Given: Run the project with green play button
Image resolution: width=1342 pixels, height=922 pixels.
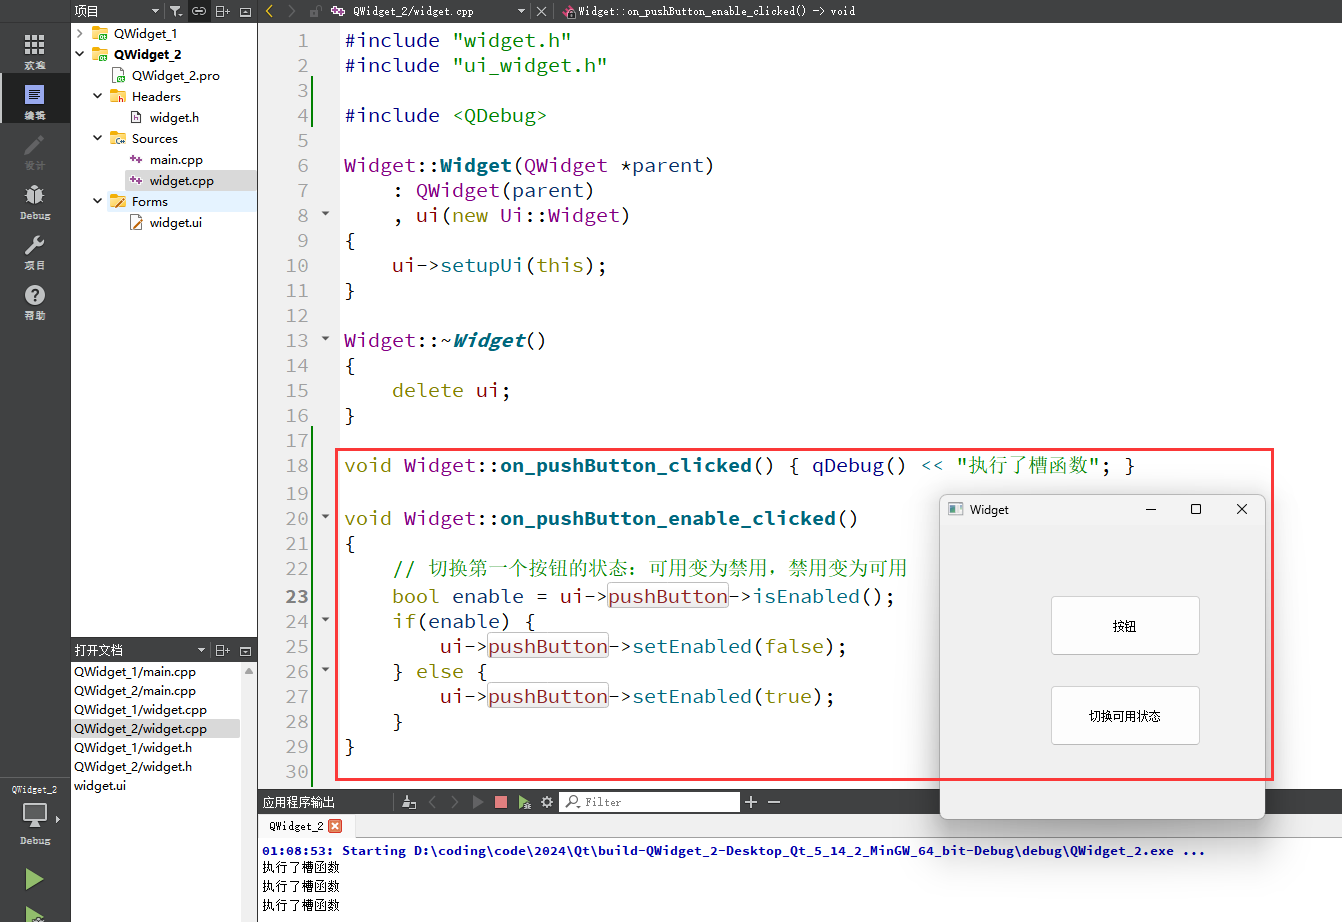Looking at the screenshot, I should [x=34, y=879].
